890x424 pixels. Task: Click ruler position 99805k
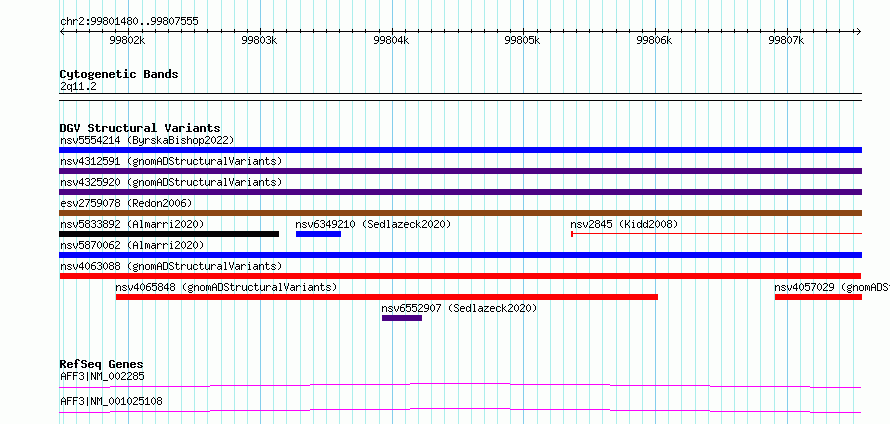(x=523, y=40)
